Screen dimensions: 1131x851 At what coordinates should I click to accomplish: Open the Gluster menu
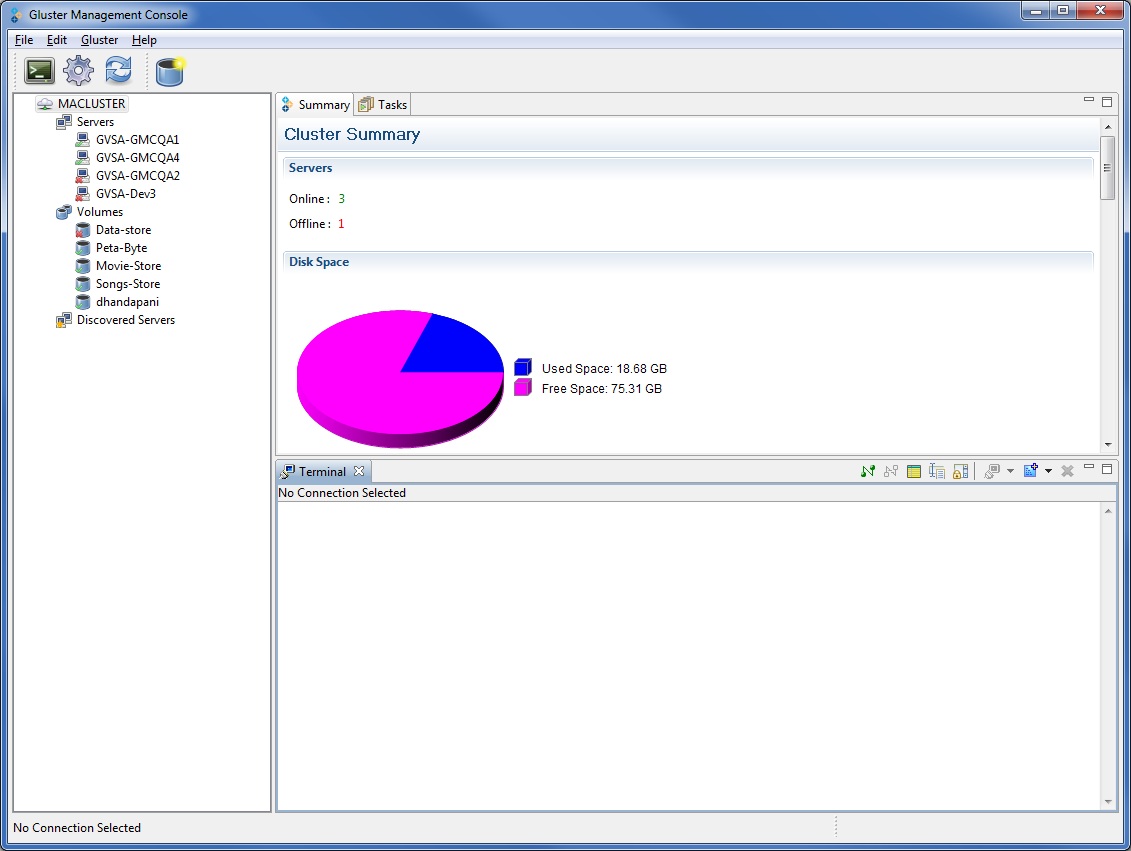[x=99, y=40]
